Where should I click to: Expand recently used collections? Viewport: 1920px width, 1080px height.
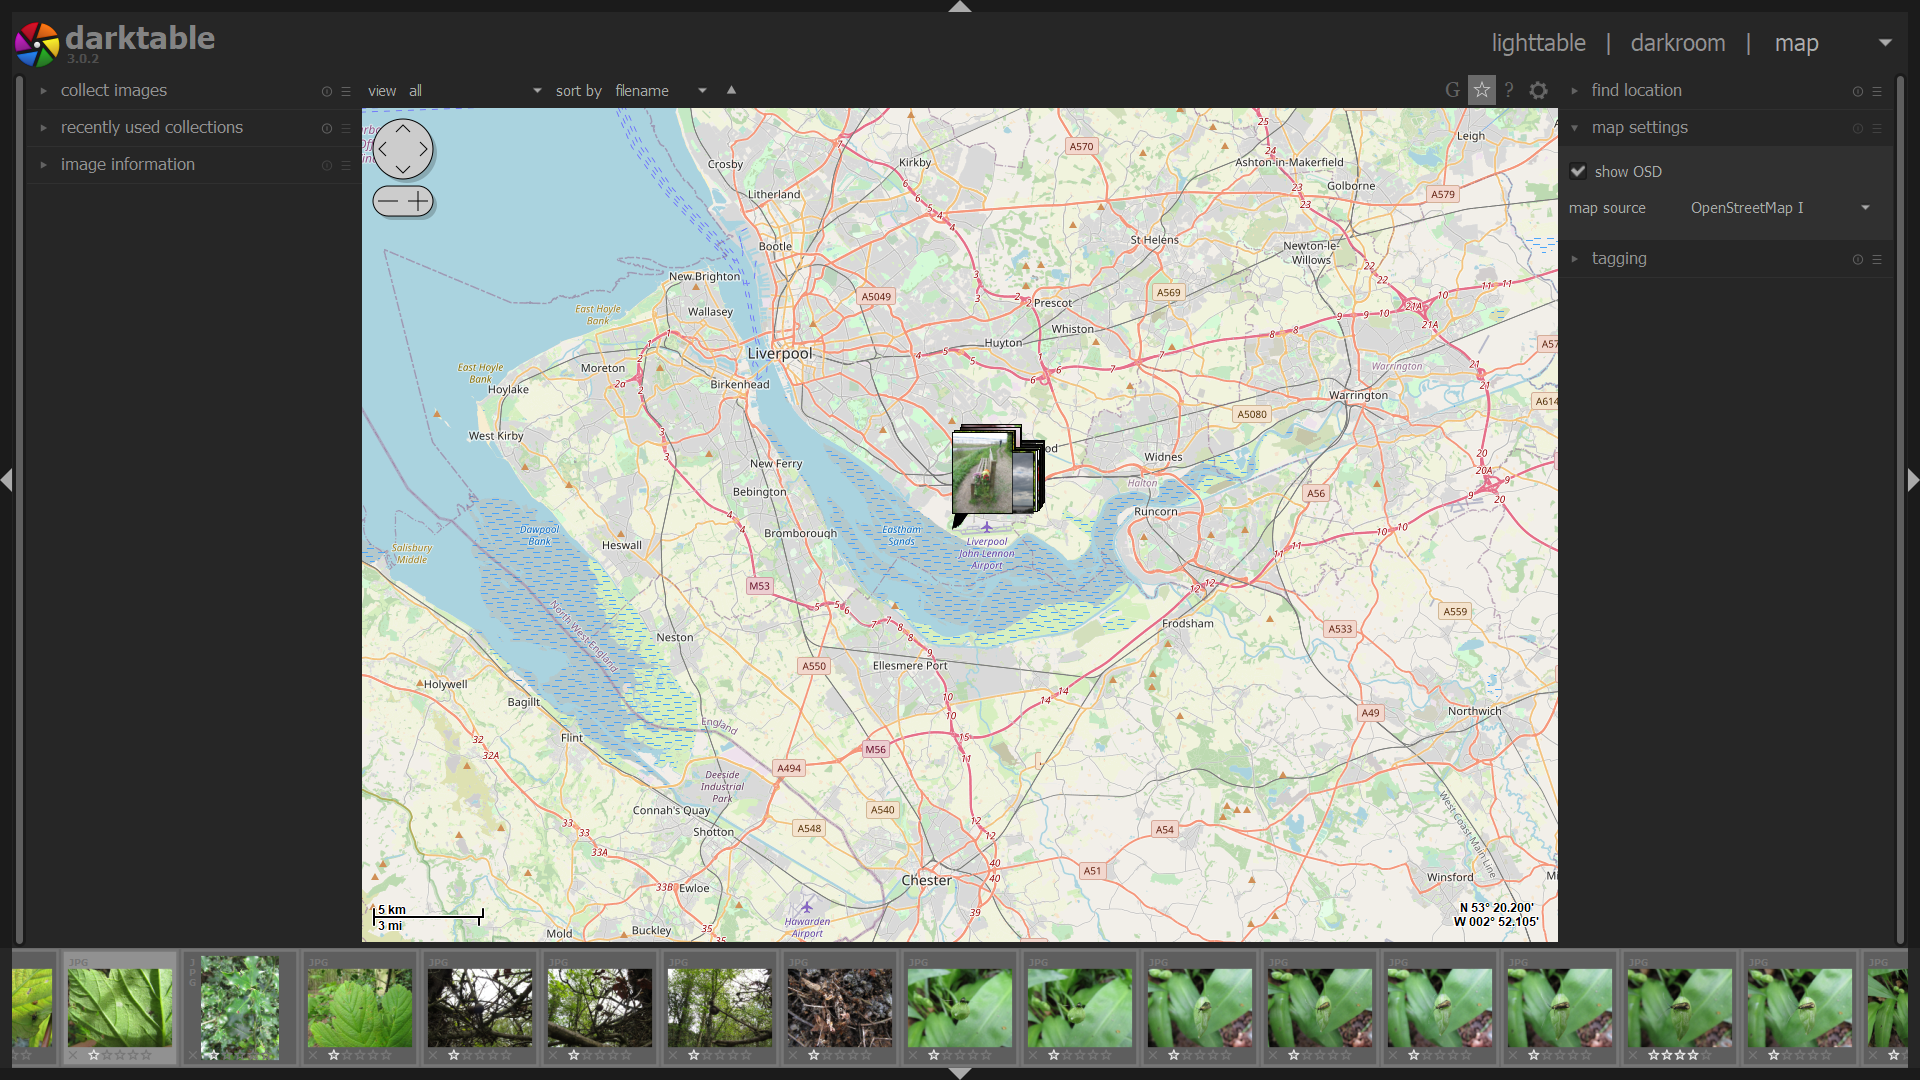click(x=43, y=128)
